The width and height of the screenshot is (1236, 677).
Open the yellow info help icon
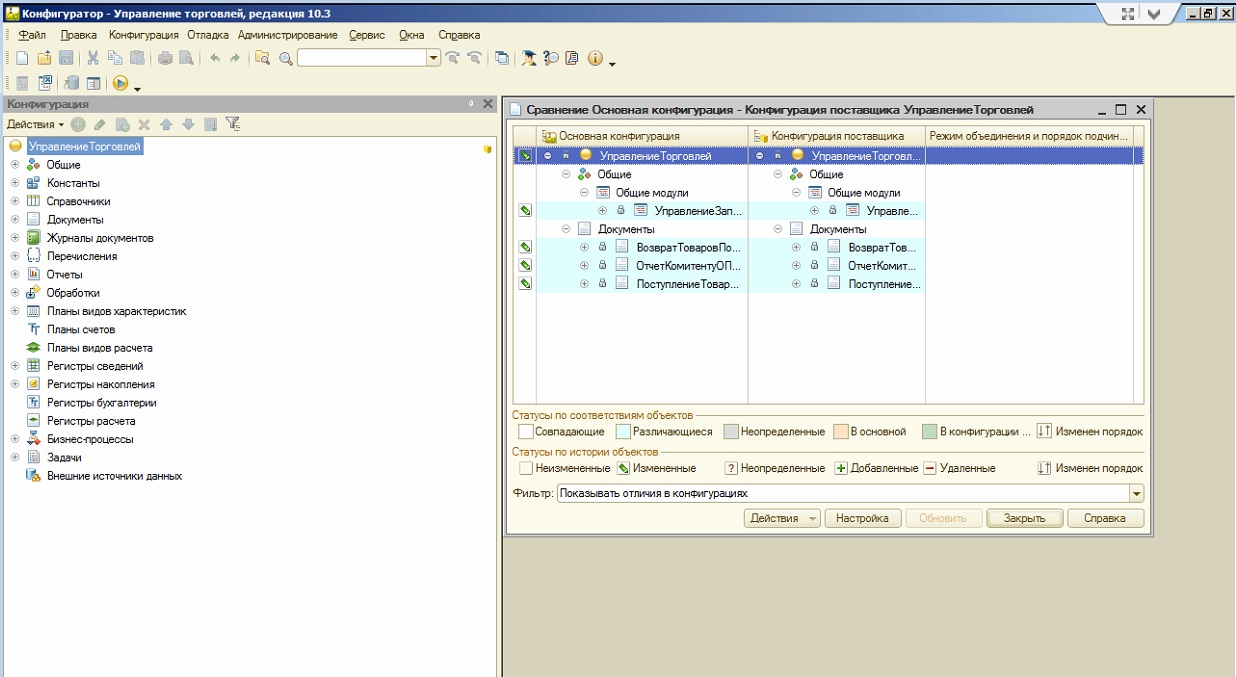(x=595, y=59)
